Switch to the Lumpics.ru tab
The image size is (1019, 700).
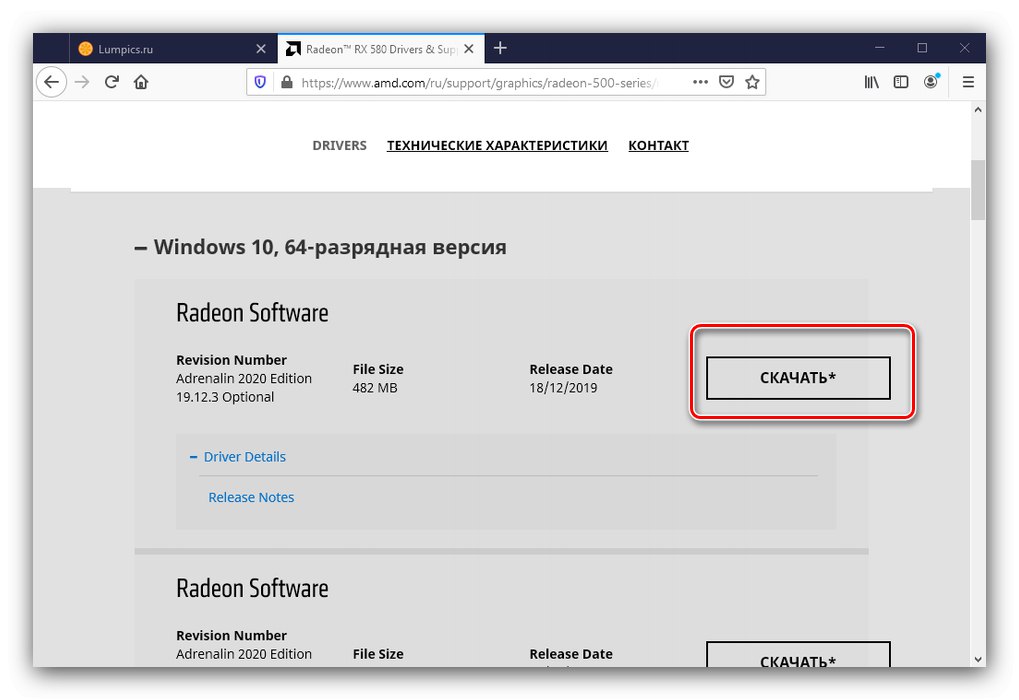pyautogui.click(x=173, y=49)
